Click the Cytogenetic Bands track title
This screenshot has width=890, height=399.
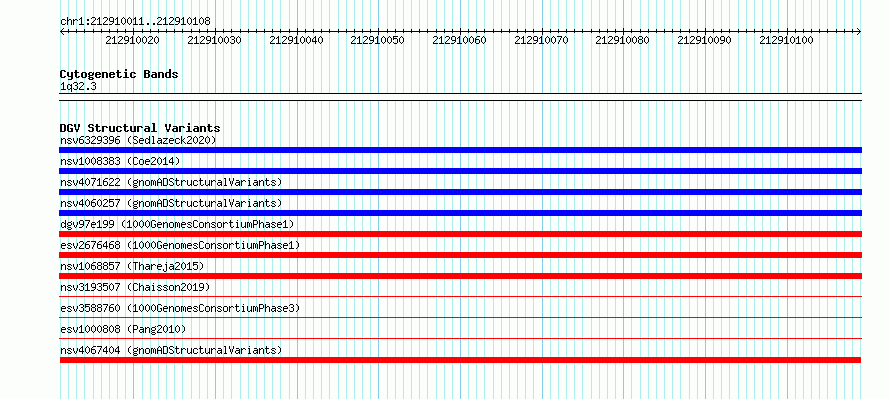pyautogui.click(x=119, y=74)
